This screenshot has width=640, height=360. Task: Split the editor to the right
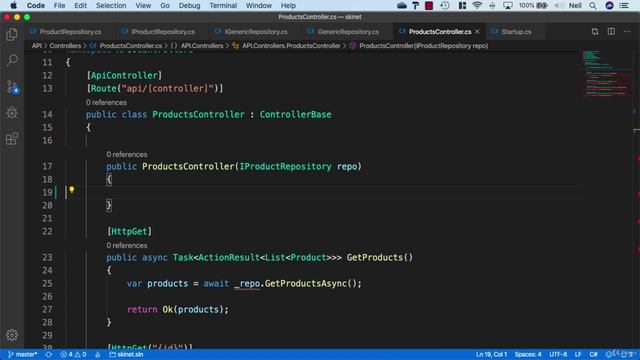pos(611,31)
